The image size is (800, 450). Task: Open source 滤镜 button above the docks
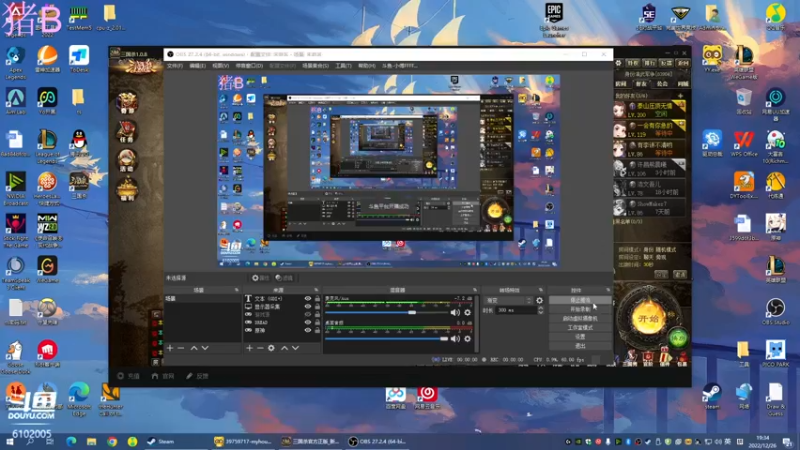[x=284, y=278]
